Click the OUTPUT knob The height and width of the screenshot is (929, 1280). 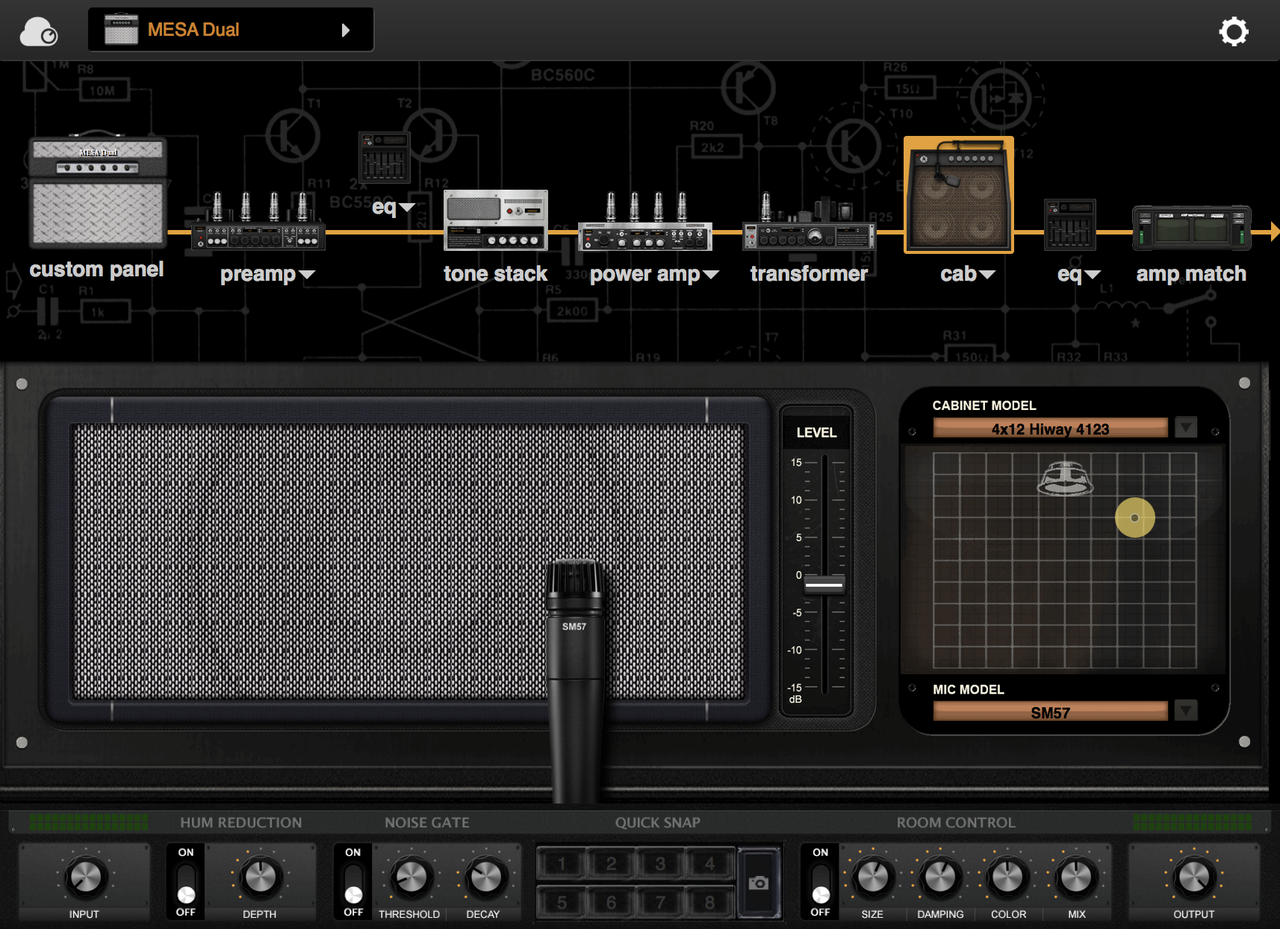[1193, 877]
